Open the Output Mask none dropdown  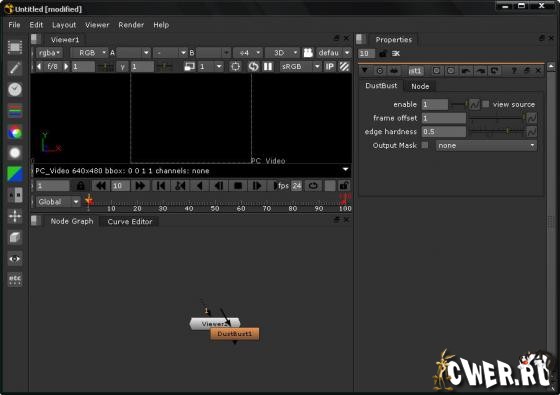(486, 145)
